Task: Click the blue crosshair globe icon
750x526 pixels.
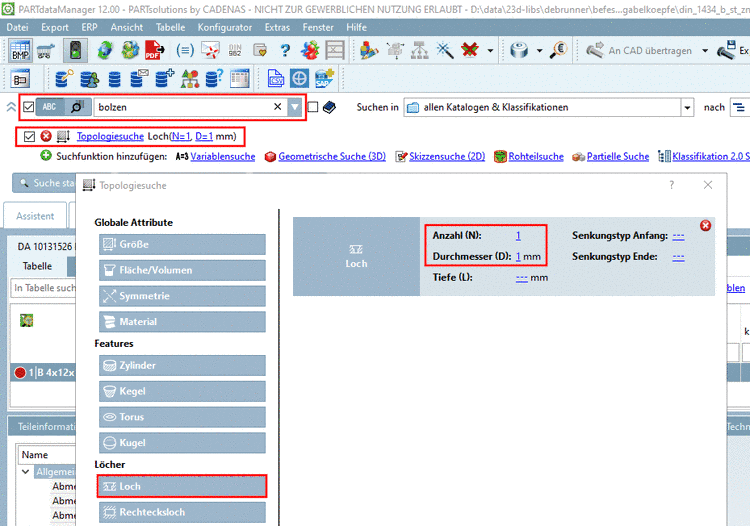Action: coord(299,78)
